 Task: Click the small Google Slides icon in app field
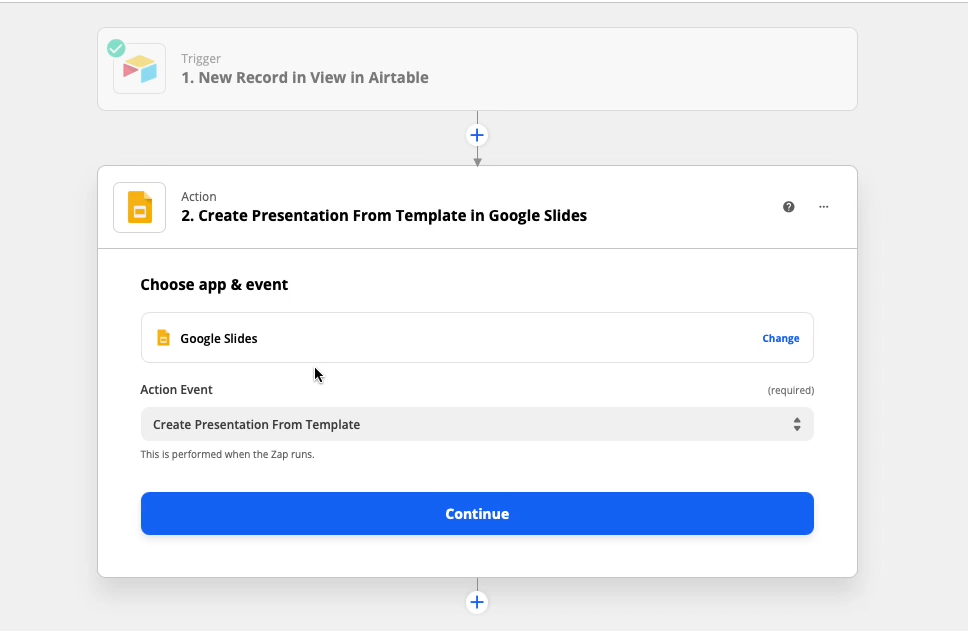pos(164,338)
